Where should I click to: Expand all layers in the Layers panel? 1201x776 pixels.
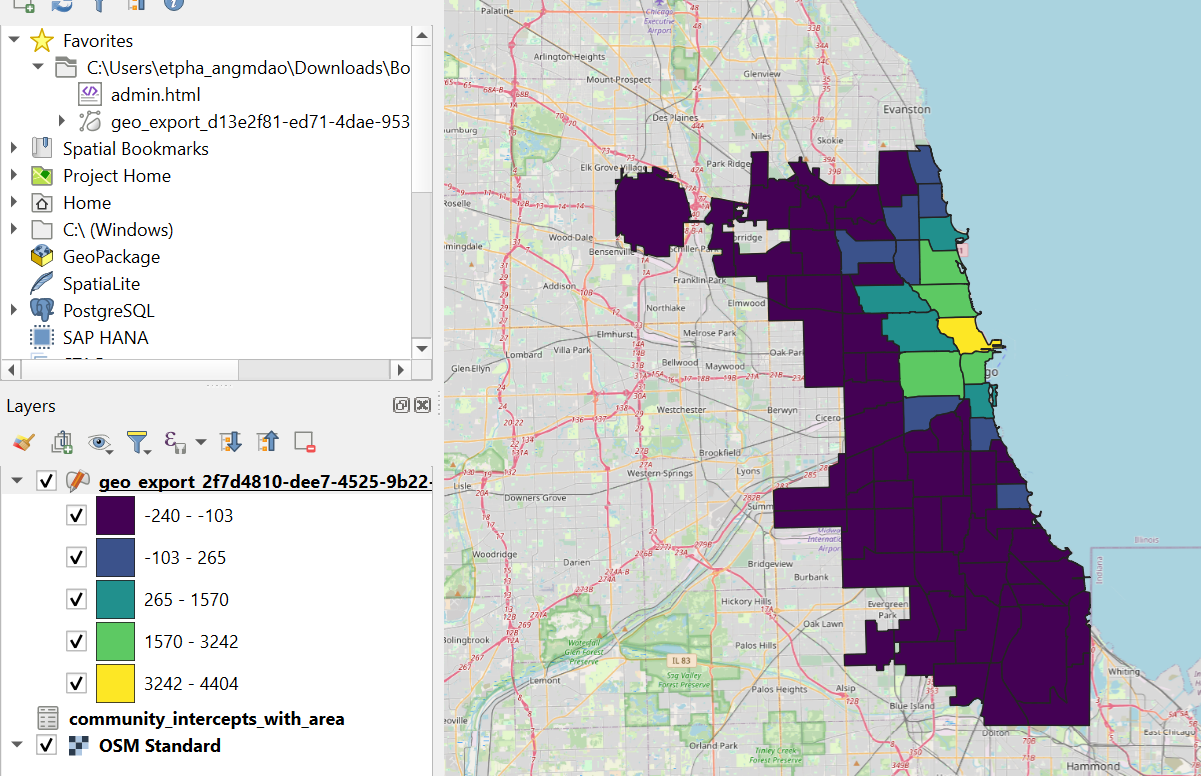pos(231,442)
